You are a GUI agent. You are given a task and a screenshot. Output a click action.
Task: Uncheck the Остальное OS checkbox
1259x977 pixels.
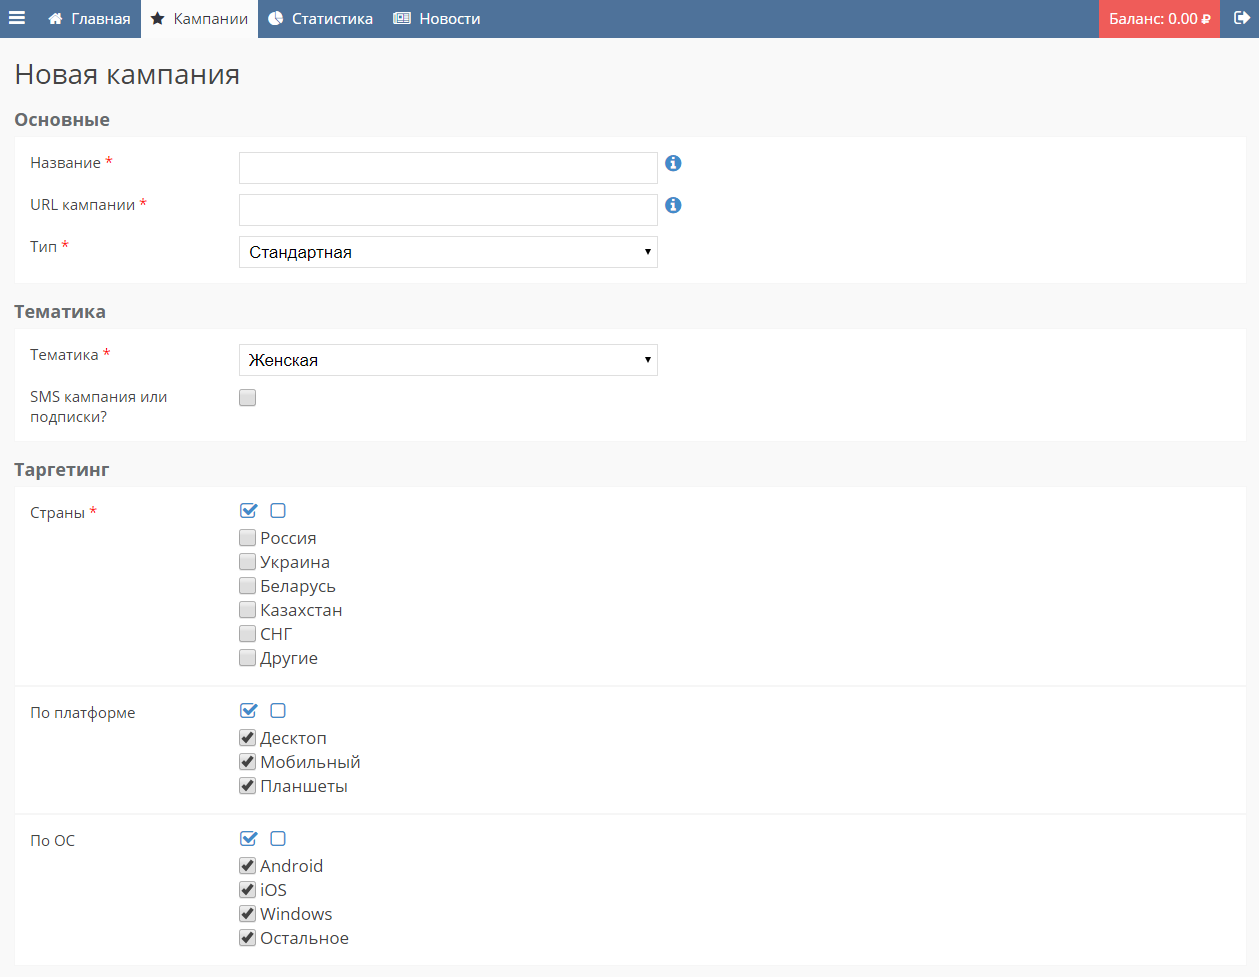[x=248, y=938]
